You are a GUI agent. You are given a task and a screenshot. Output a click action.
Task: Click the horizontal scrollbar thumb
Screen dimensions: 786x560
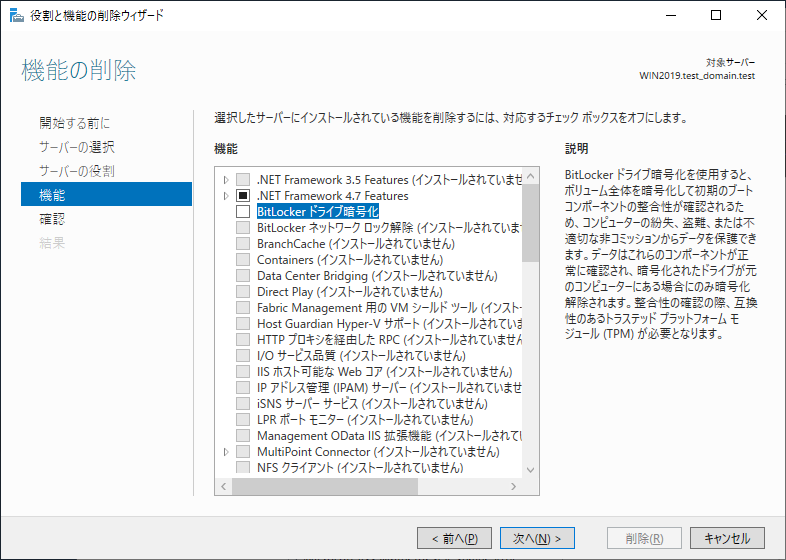click(325, 486)
